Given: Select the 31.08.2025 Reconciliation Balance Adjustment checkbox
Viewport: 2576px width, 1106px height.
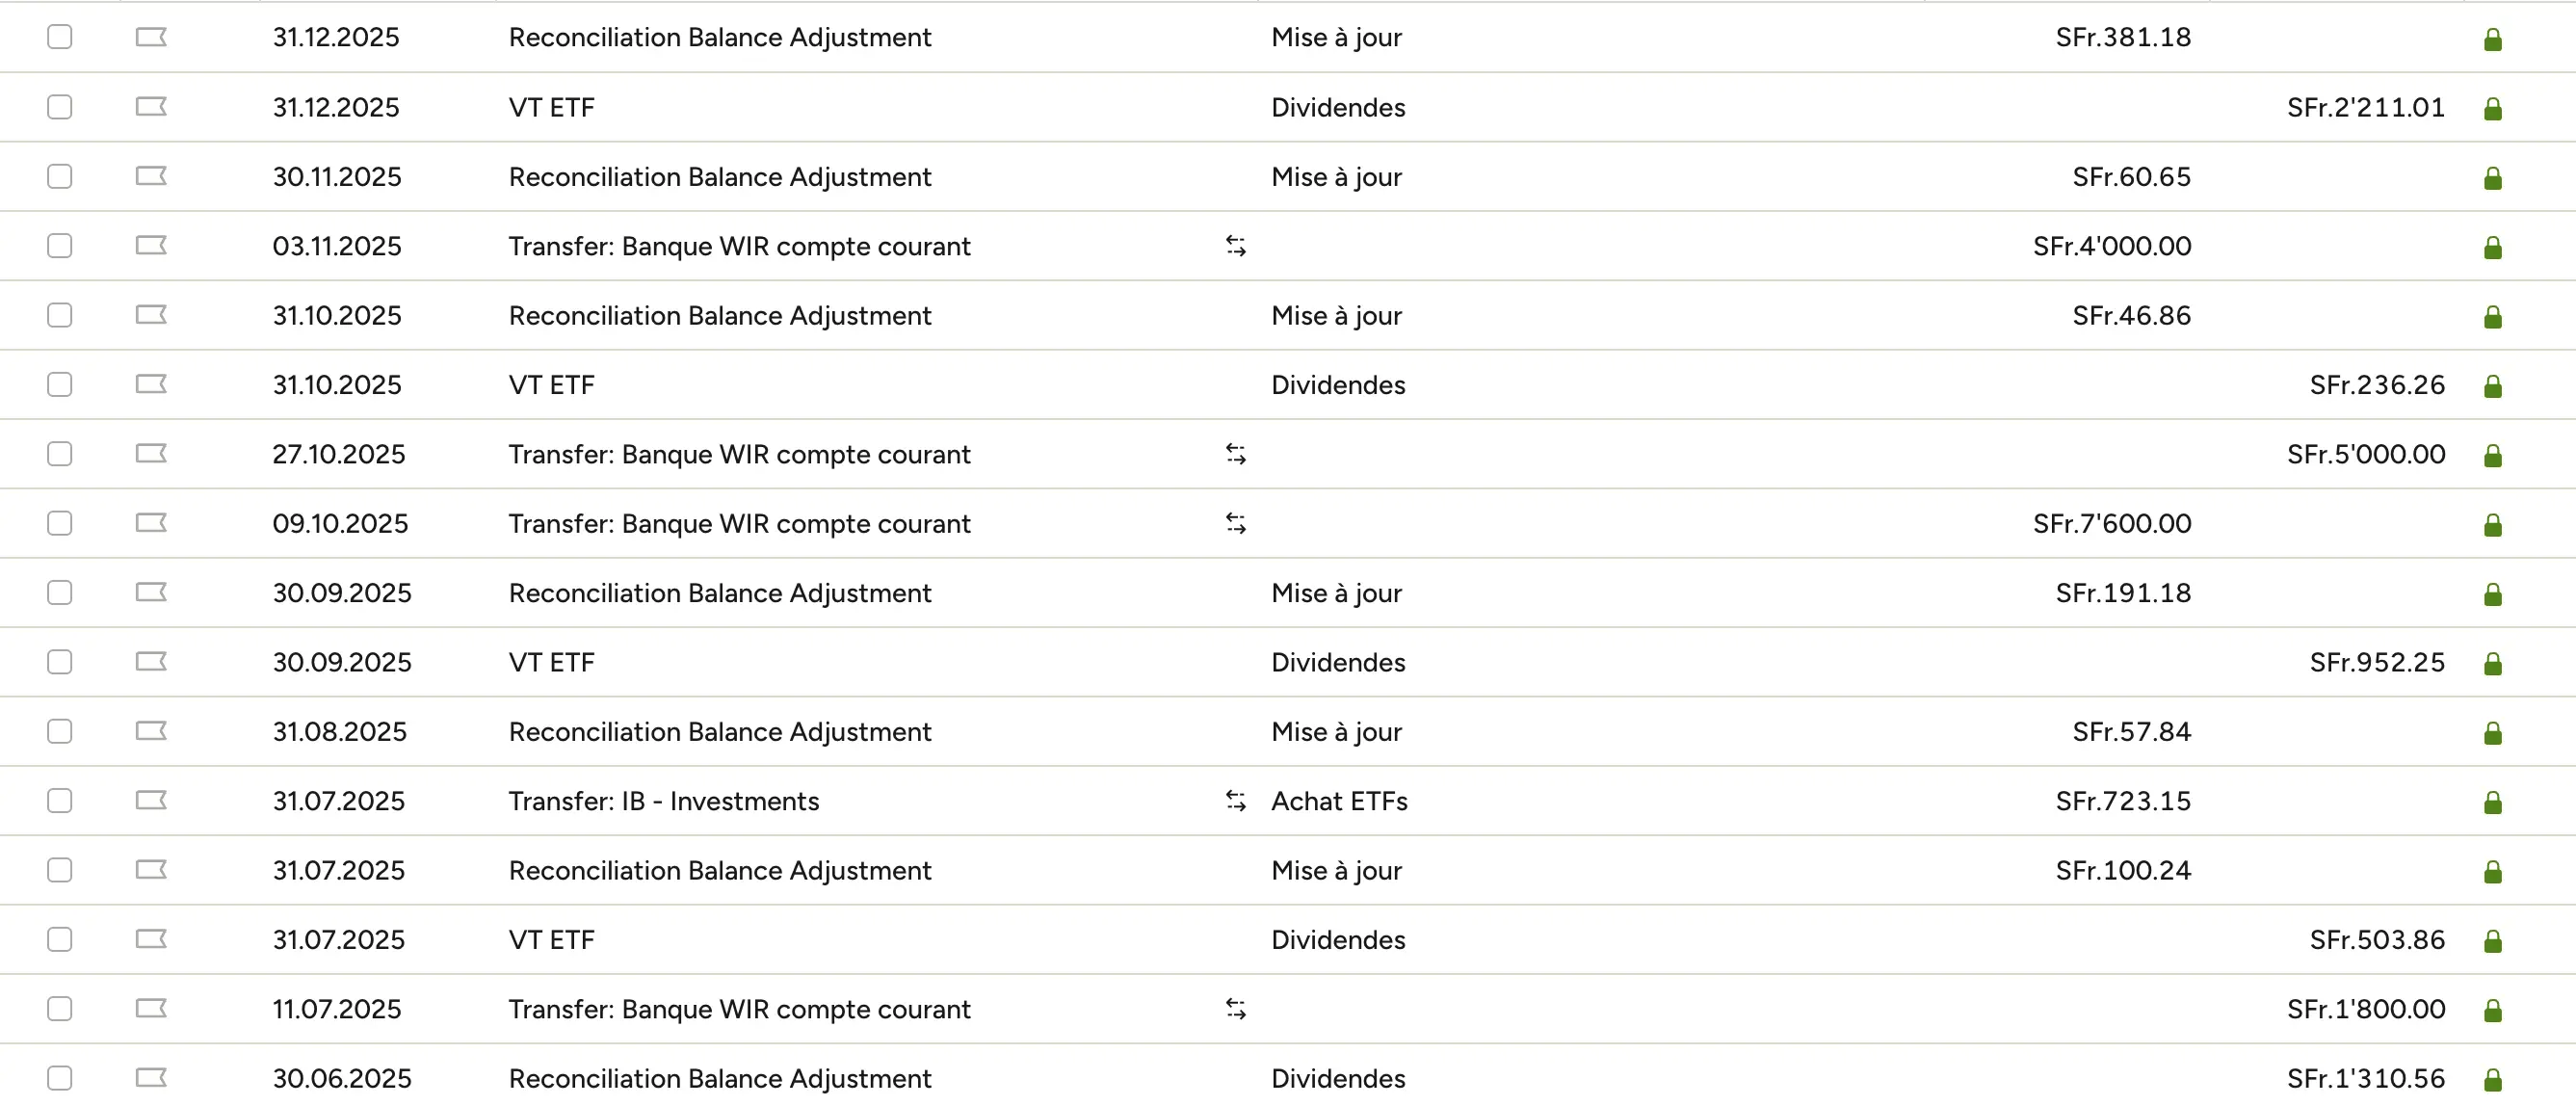Looking at the screenshot, I should 59,731.
